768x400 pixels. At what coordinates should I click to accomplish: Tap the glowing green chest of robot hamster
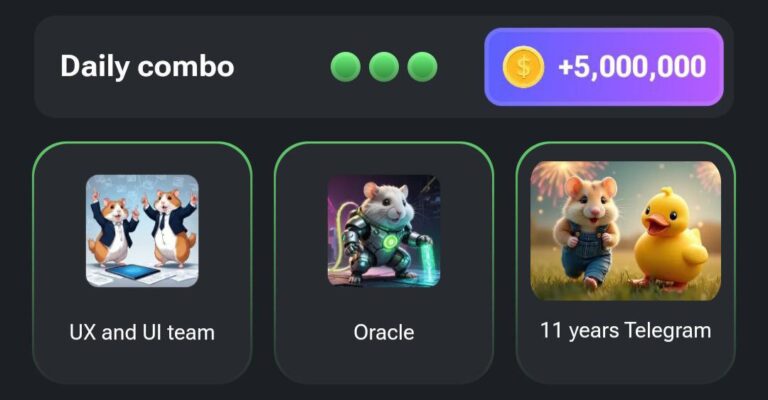[390, 242]
